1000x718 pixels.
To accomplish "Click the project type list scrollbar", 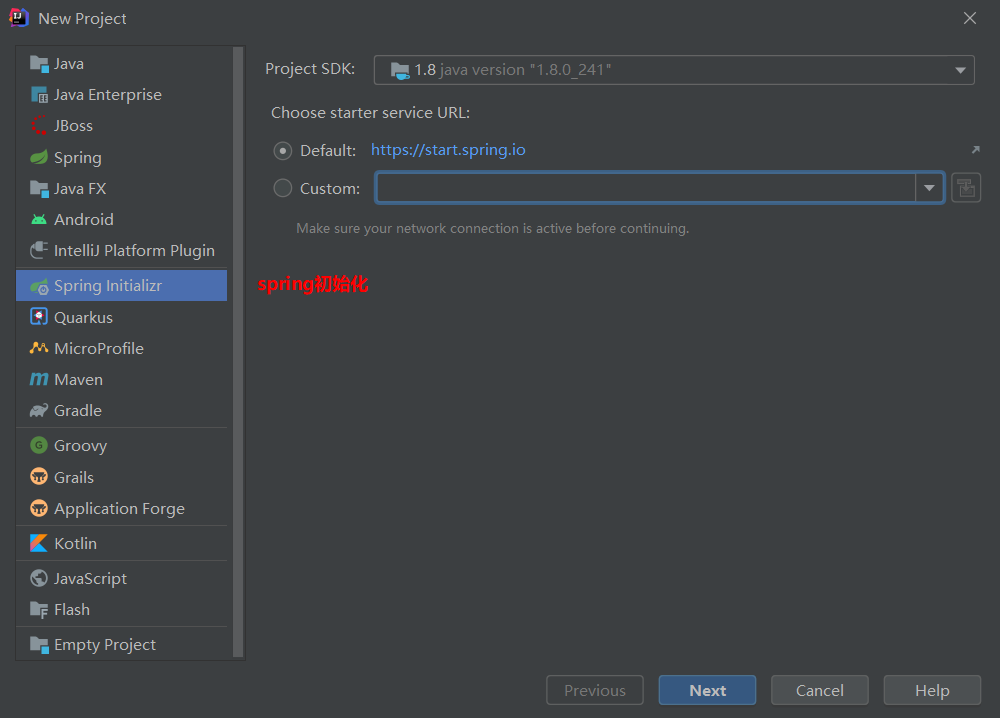I will [x=239, y=352].
